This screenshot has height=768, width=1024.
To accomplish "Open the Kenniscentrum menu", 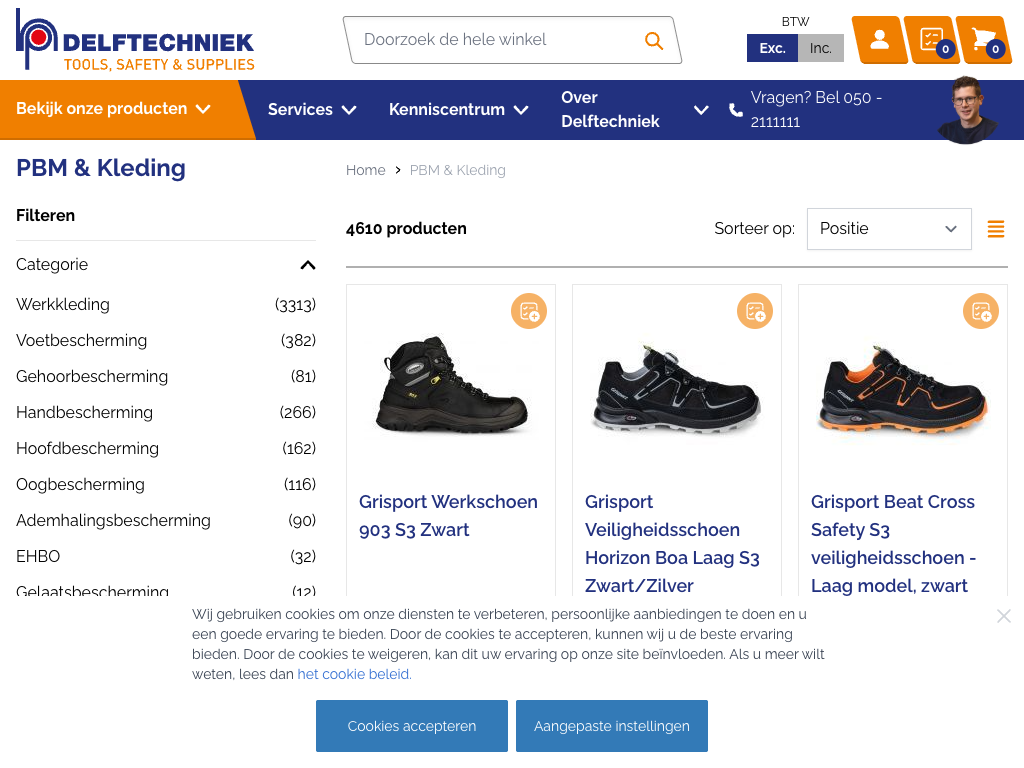I will [459, 110].
